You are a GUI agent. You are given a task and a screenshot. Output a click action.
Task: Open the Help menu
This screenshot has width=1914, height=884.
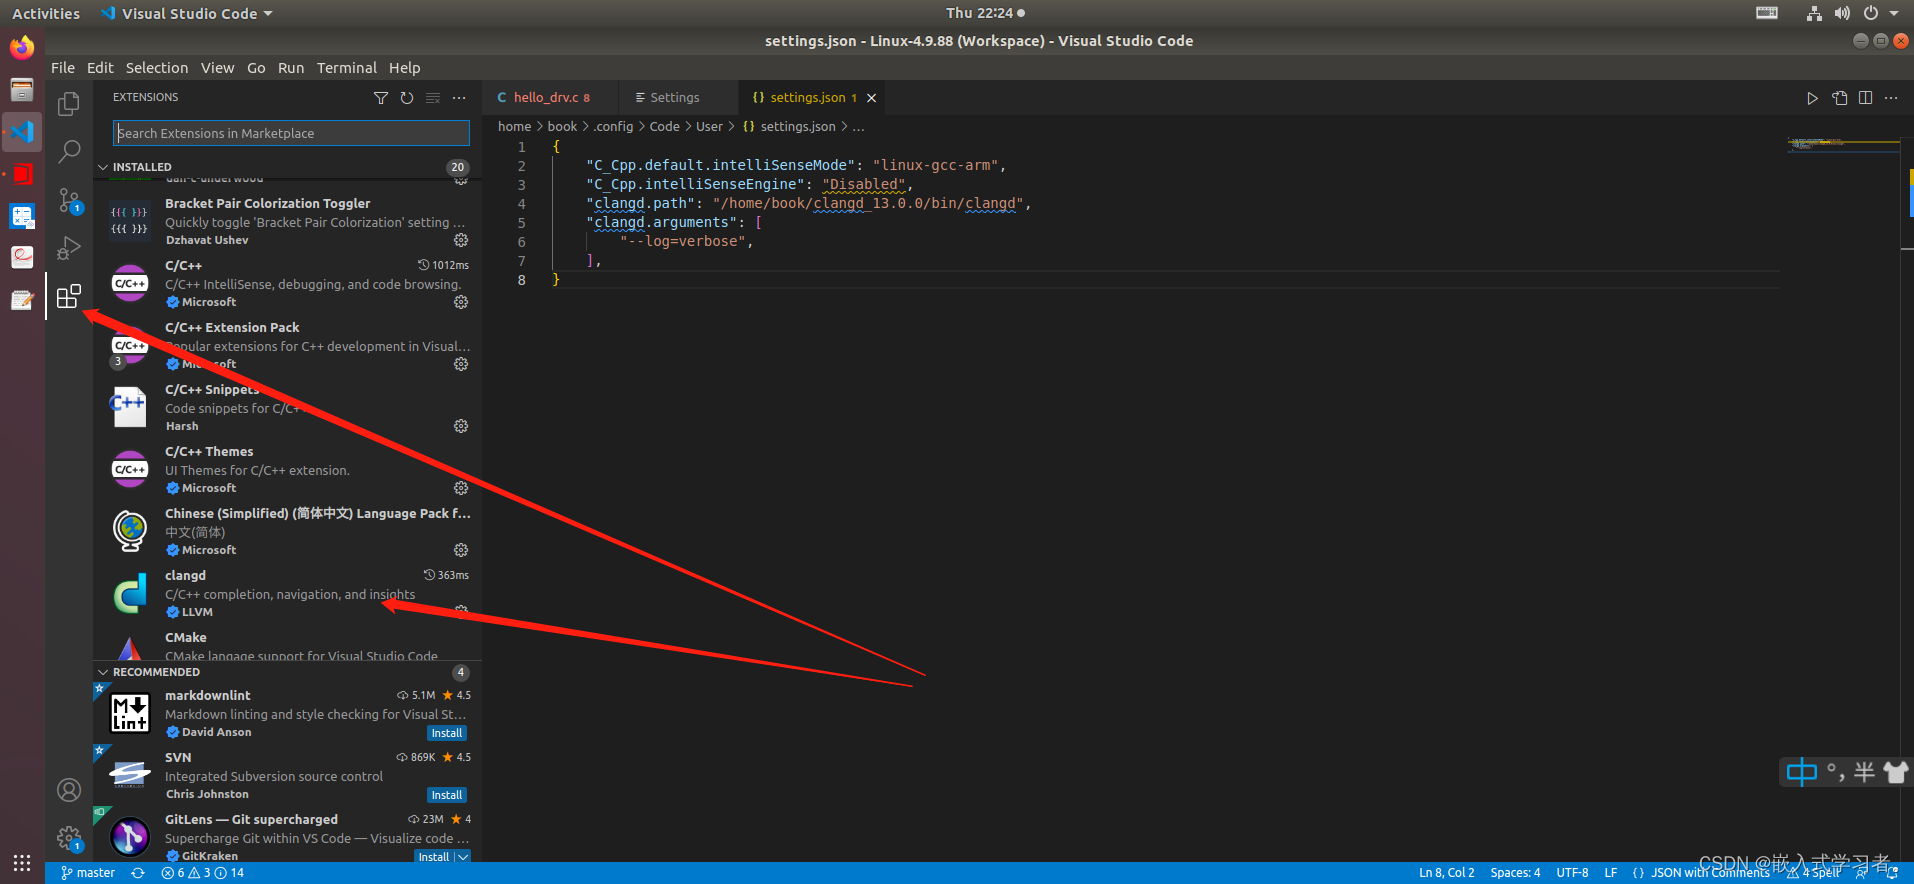tap(405, 68)
